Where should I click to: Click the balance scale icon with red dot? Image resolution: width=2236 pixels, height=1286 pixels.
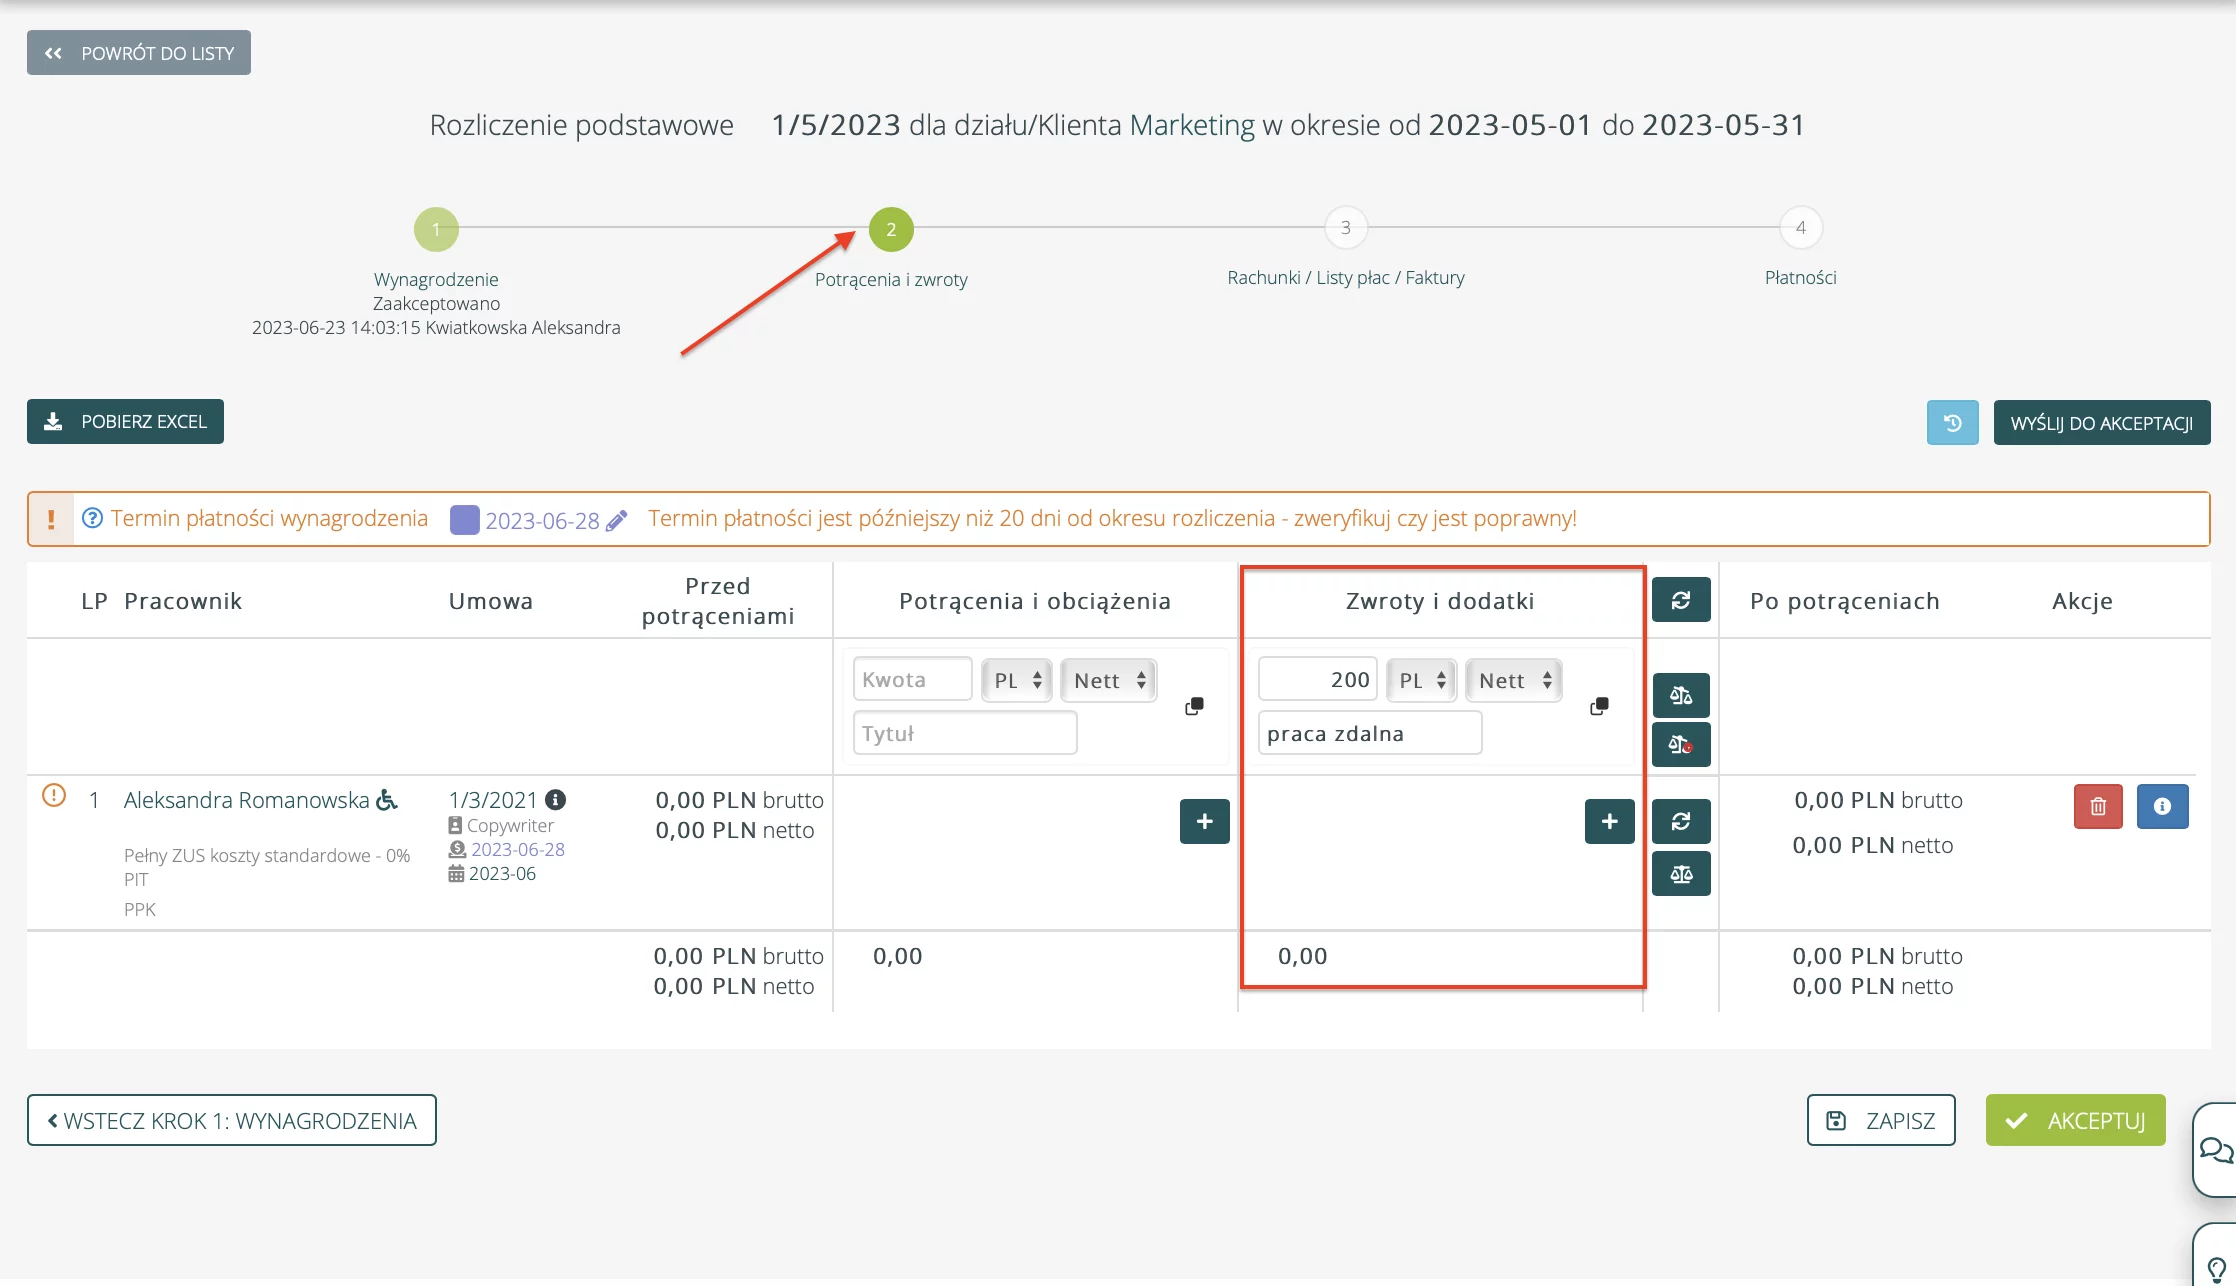pyautogui.click(x=1681, y=745)
